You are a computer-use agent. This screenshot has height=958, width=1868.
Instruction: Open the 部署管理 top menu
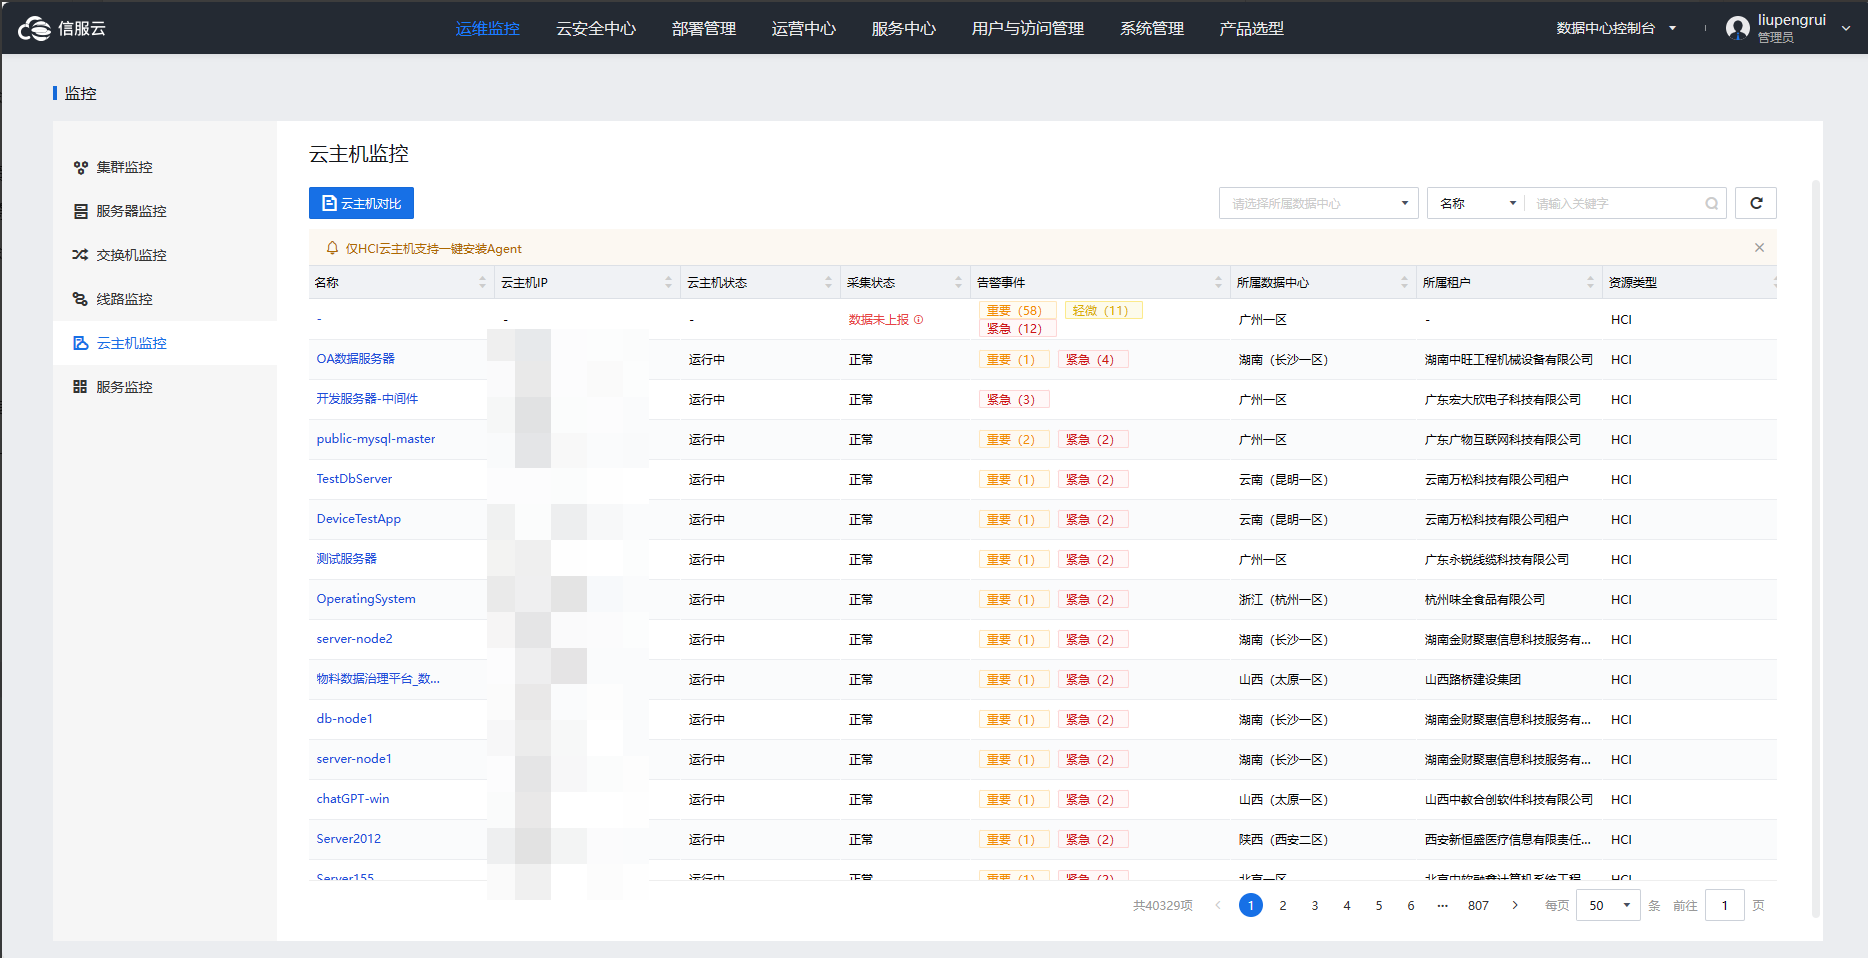(704, 28)
